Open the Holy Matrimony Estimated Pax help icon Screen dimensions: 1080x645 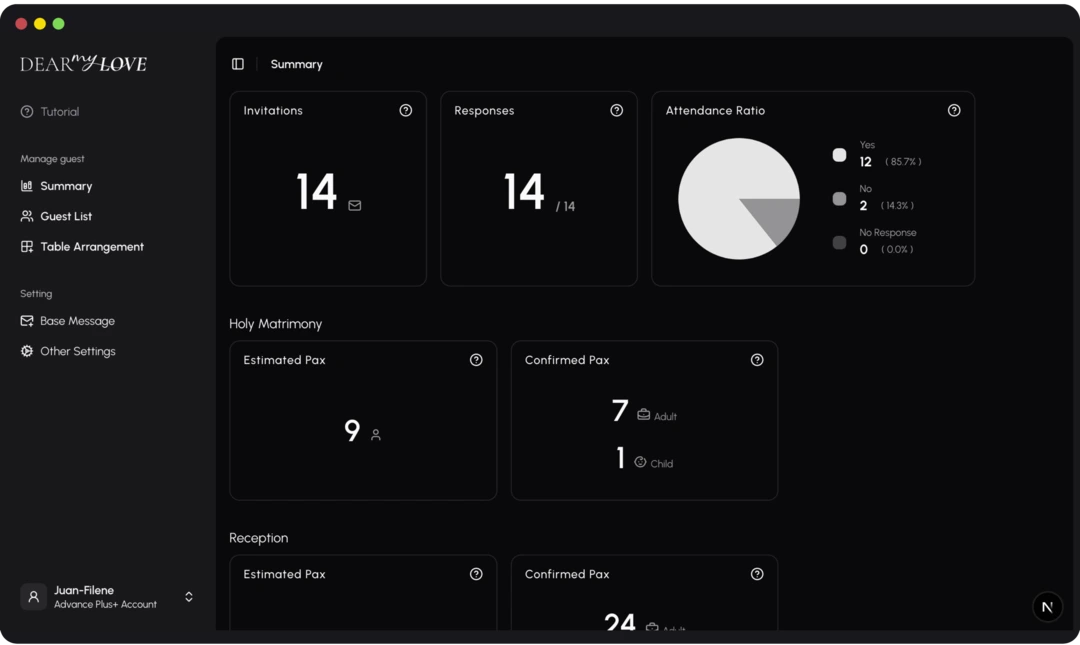pyautogui.click(x=476, y=360)
